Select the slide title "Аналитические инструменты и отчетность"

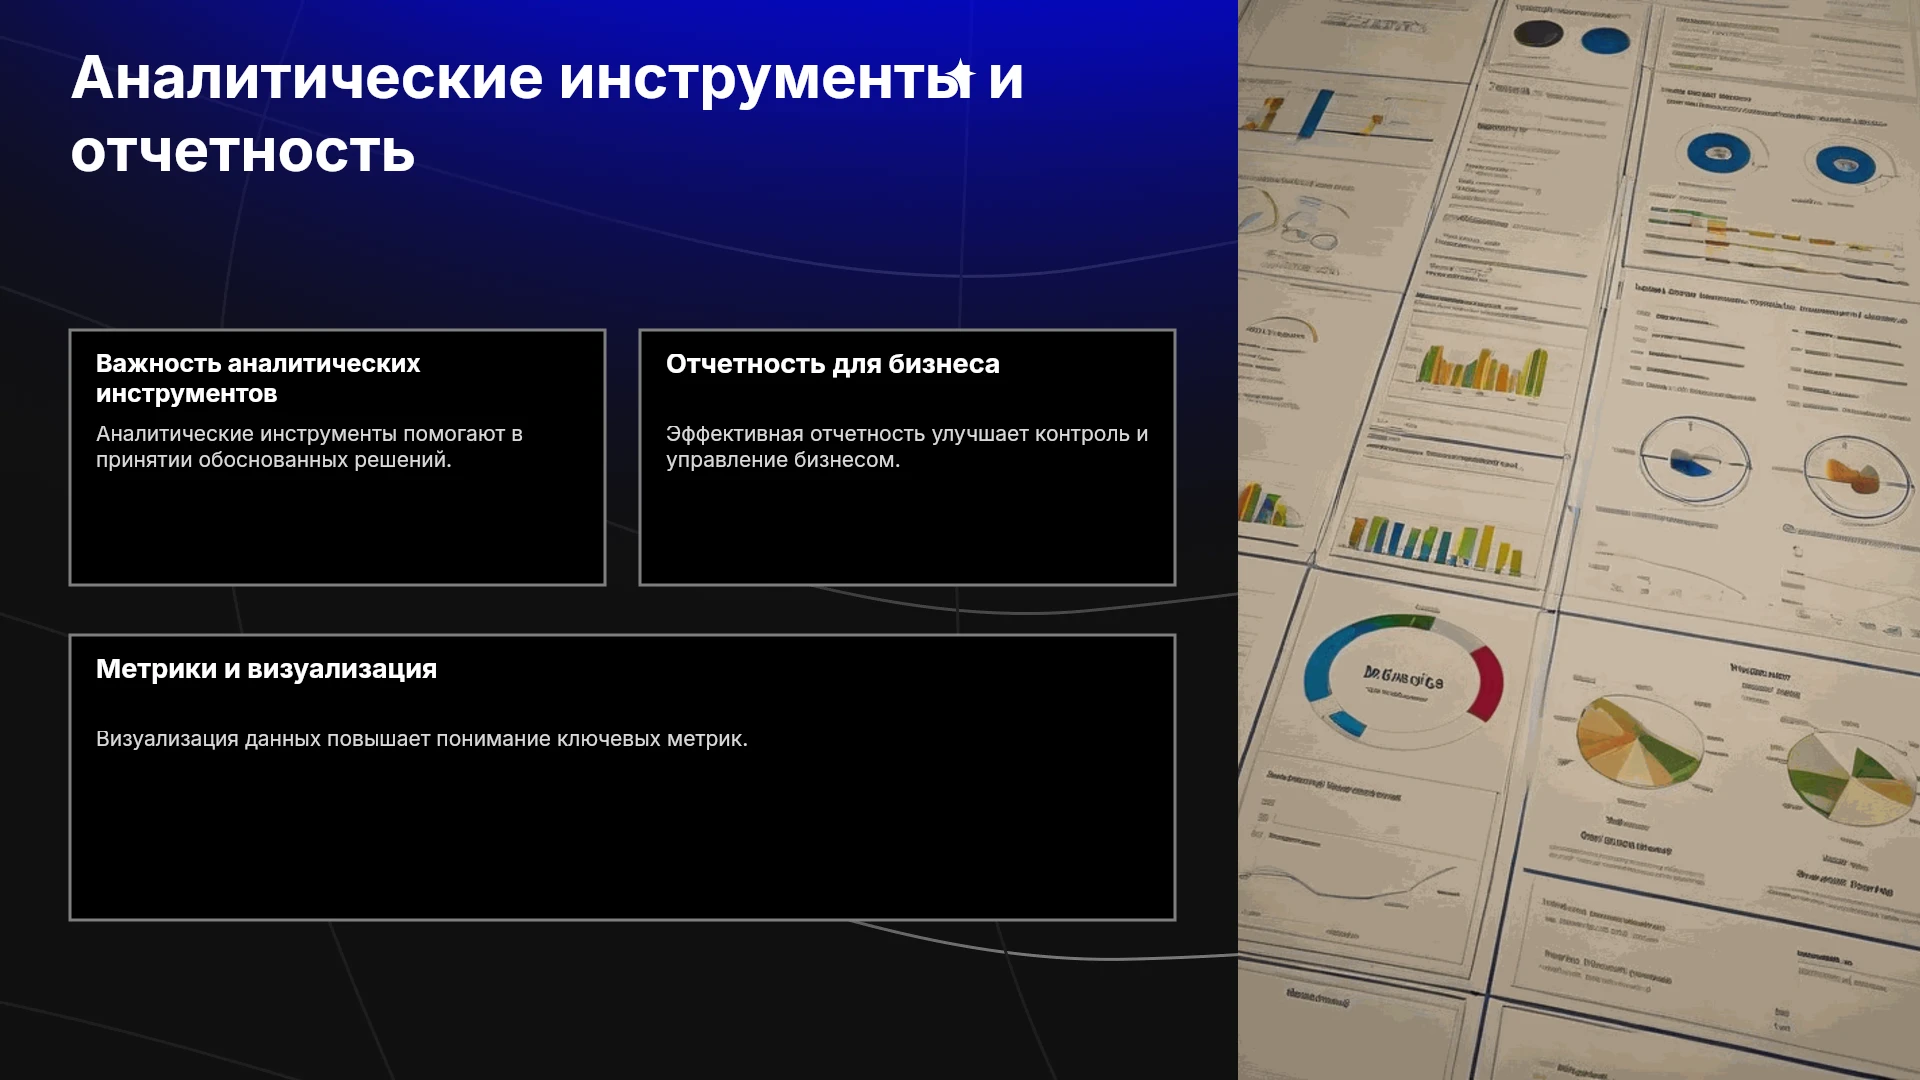547,114
